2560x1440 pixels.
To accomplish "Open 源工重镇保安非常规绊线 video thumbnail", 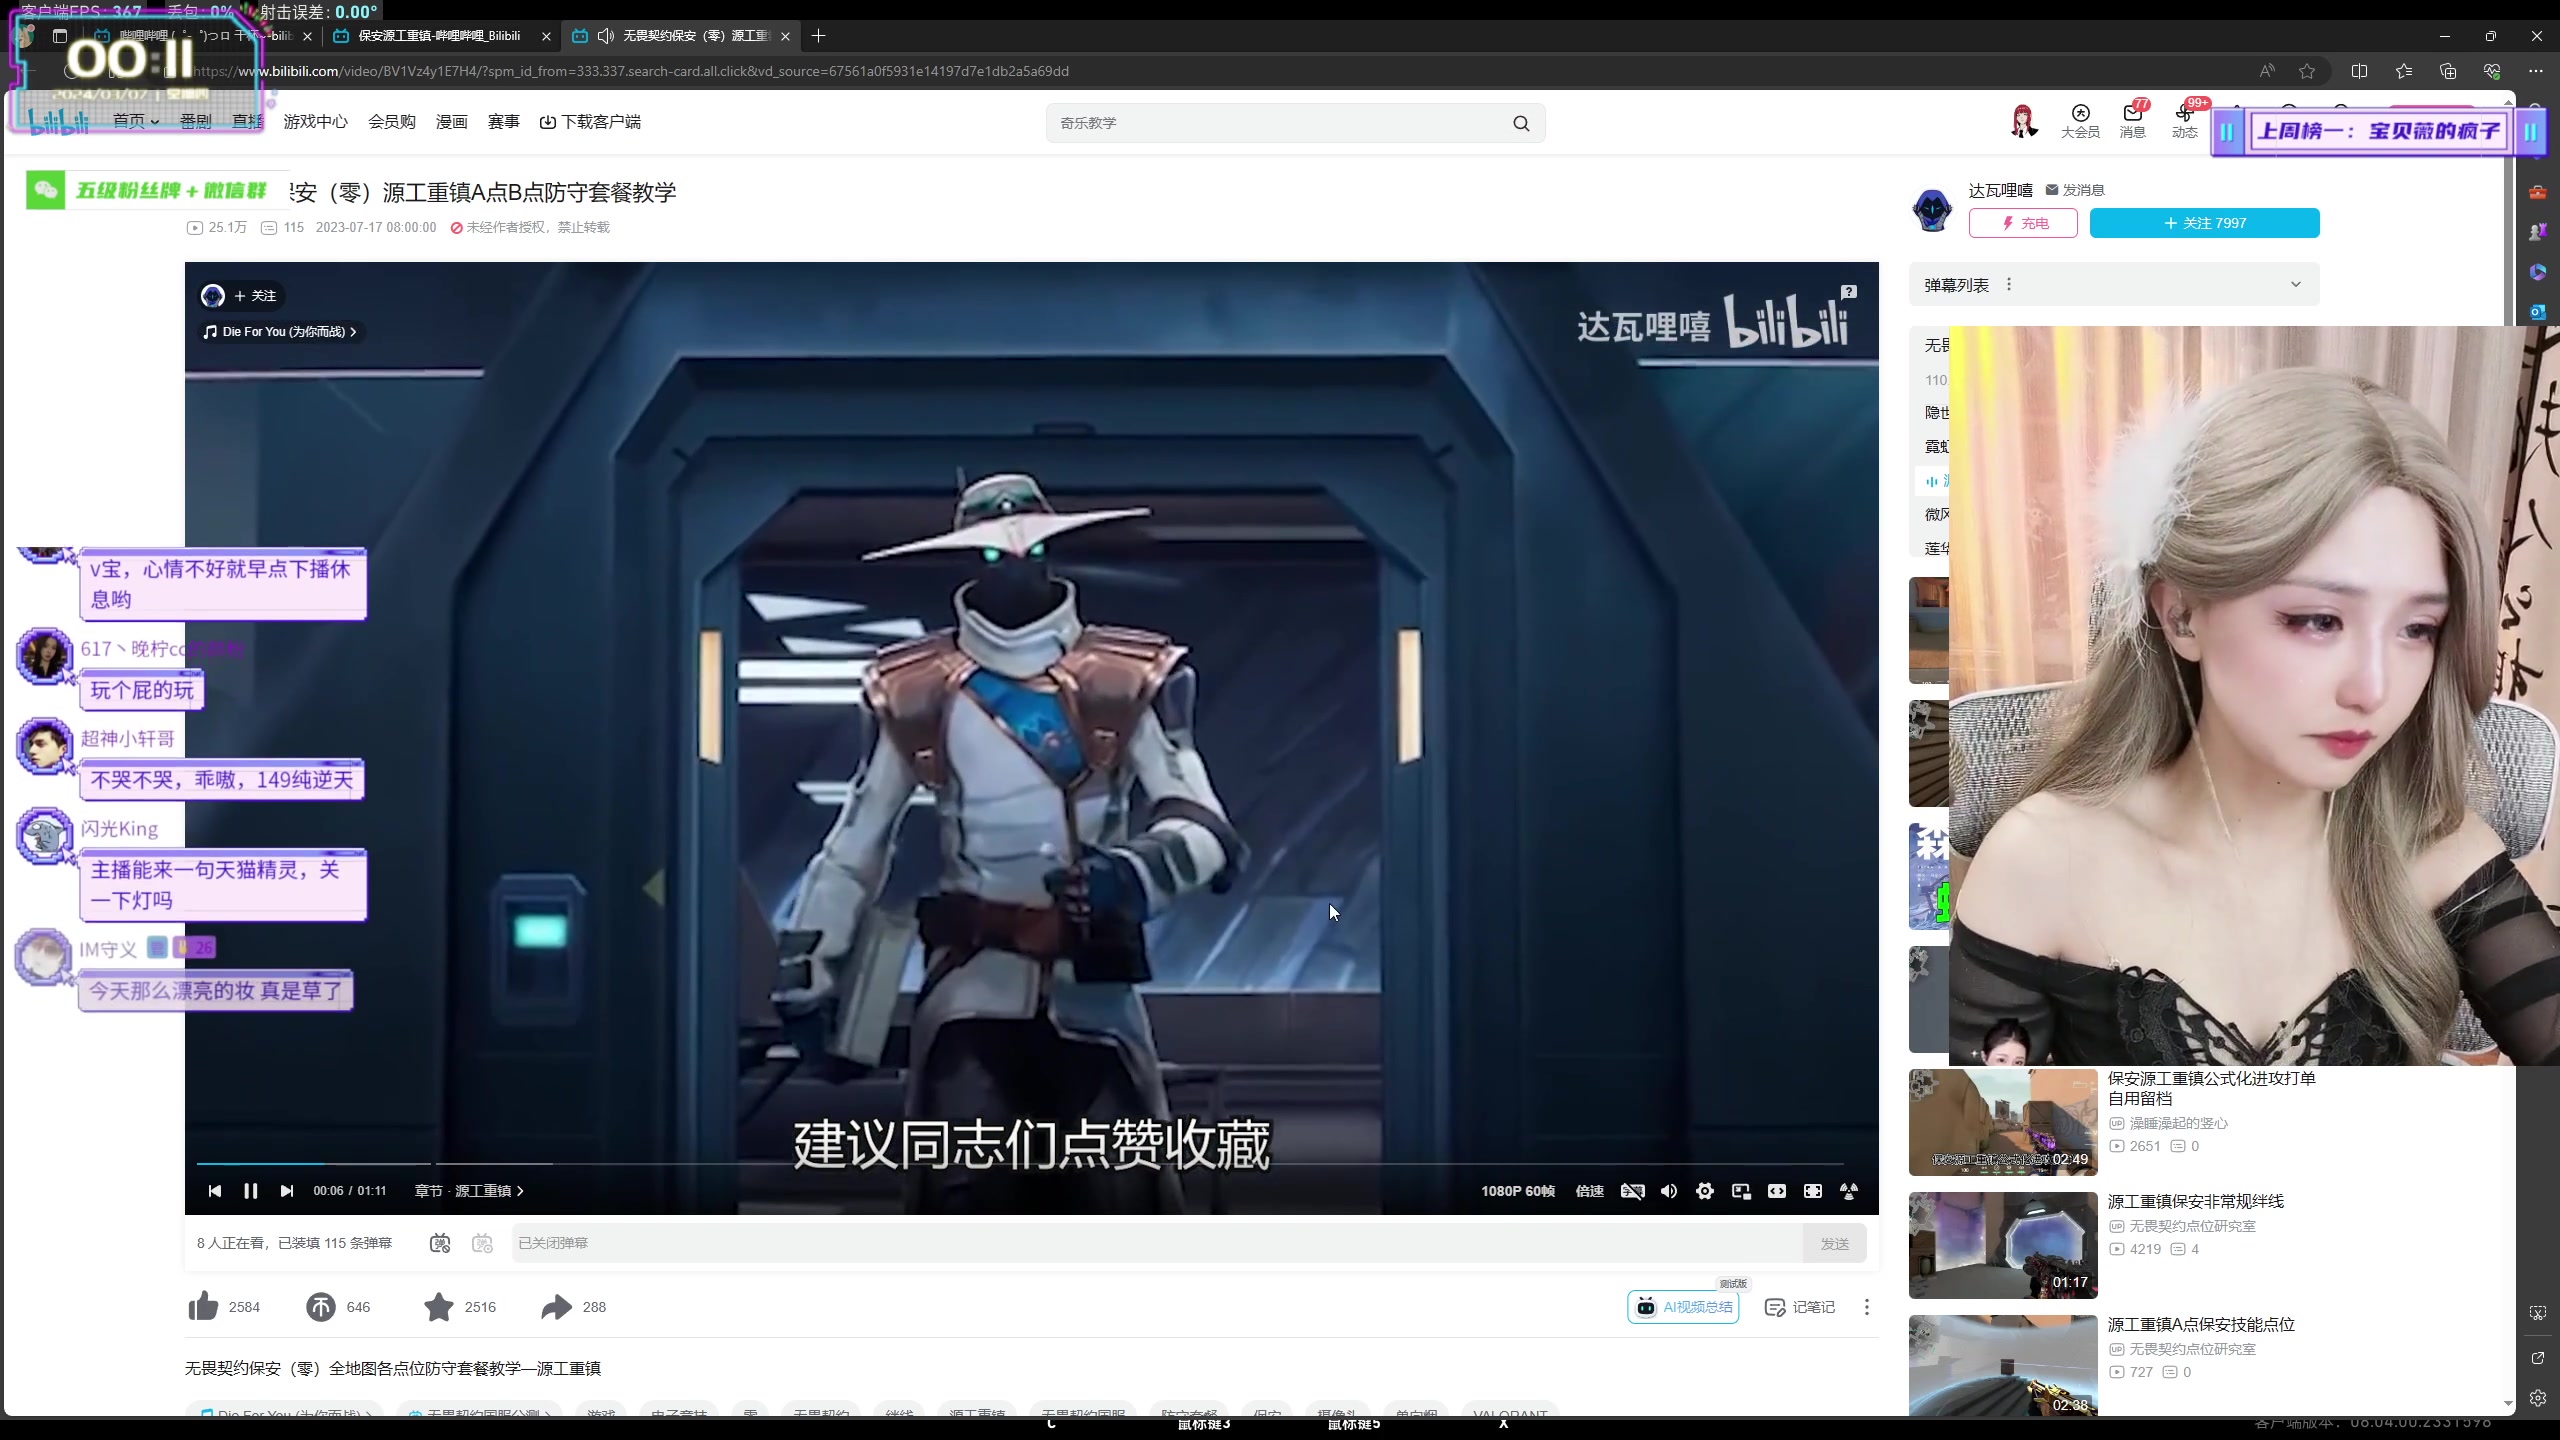I will point(2003,1245).
